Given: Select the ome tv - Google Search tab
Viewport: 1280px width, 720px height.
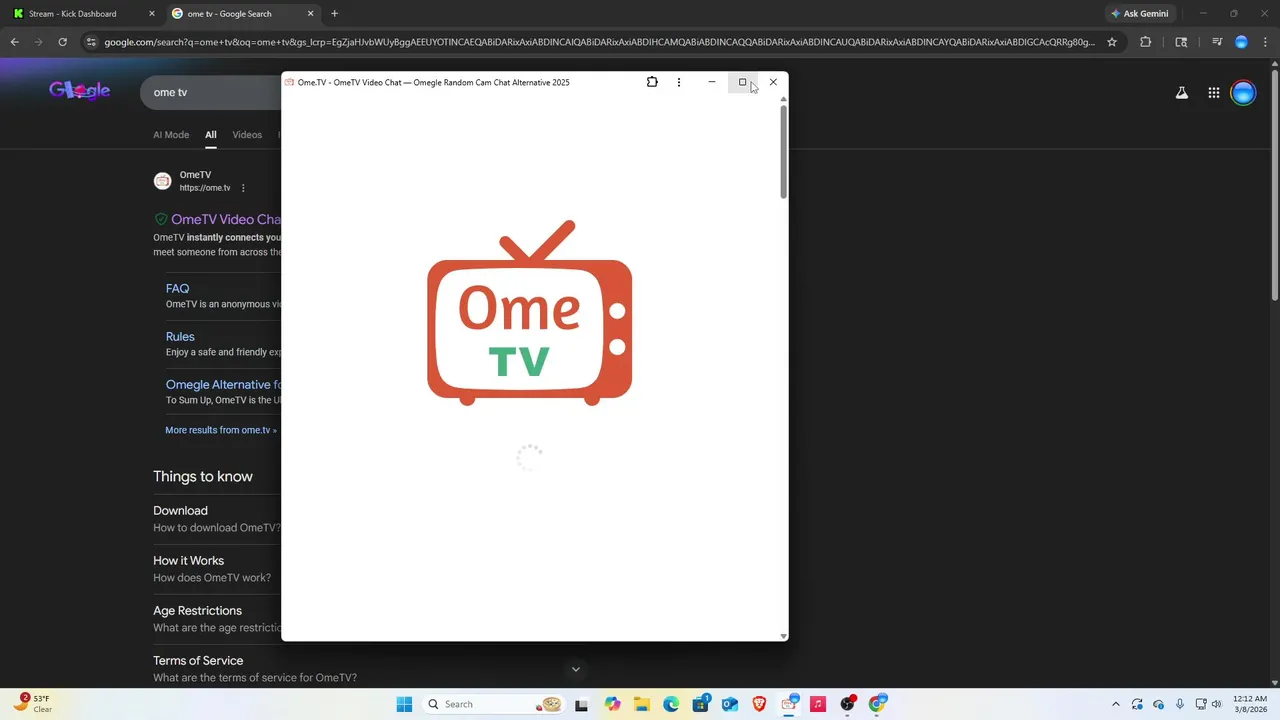Looking at the screenshot, I should 229,14.
